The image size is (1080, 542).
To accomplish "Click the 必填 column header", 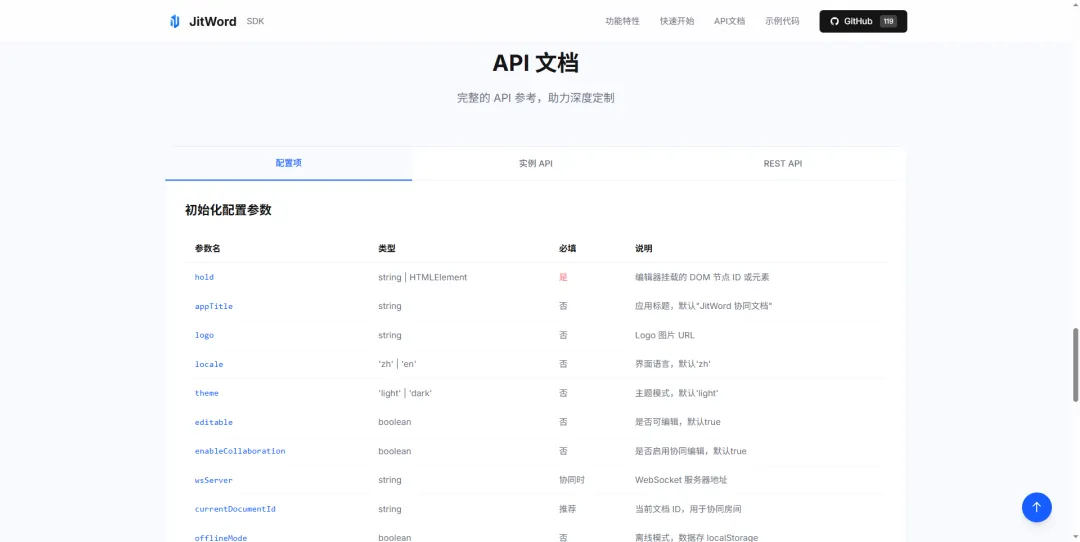I will pos(568,249).
